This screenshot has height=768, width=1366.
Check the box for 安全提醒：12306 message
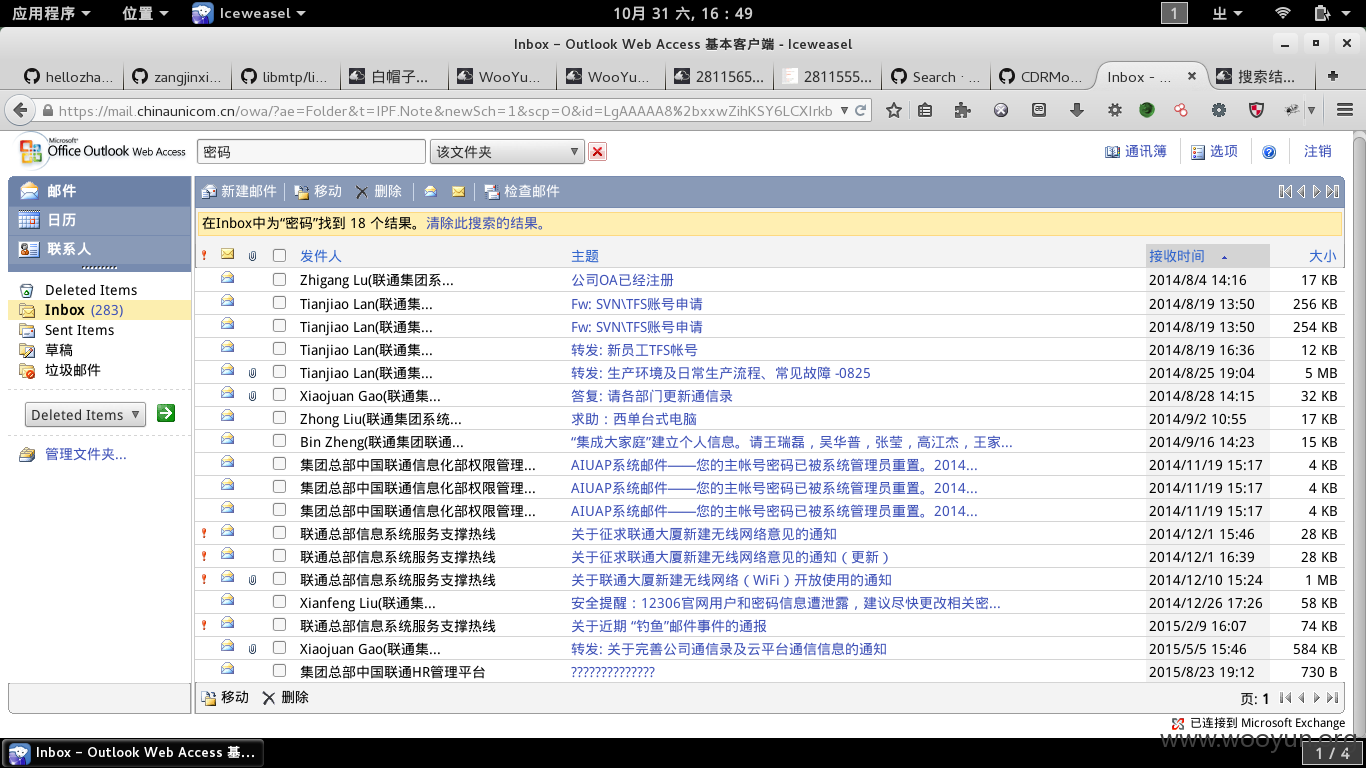279,602
